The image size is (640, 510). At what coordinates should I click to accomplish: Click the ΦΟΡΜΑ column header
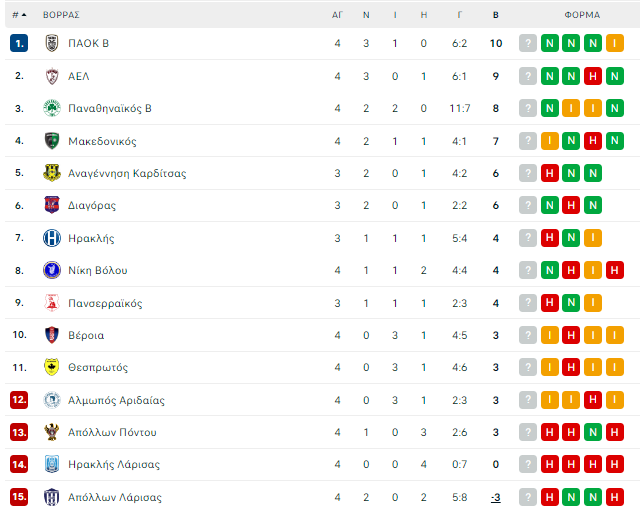click(582, 15)
